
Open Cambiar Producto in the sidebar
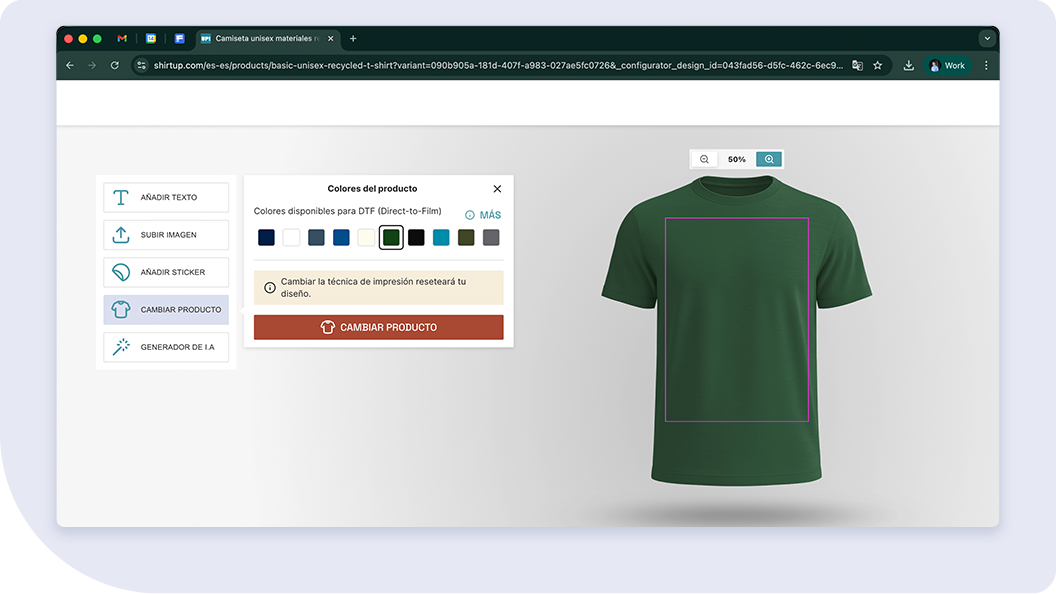166,310
